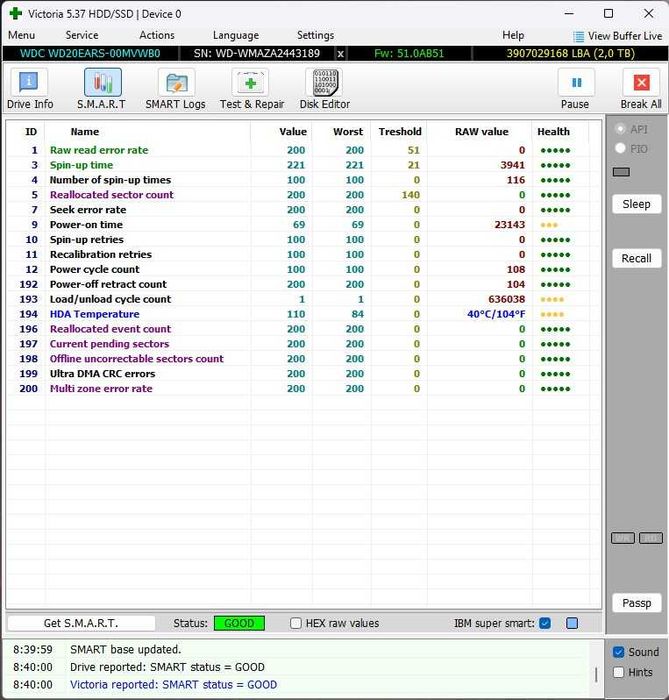Click the green GOOD status indicator
This screenshot has height=700, width=669.
point(239,623)
